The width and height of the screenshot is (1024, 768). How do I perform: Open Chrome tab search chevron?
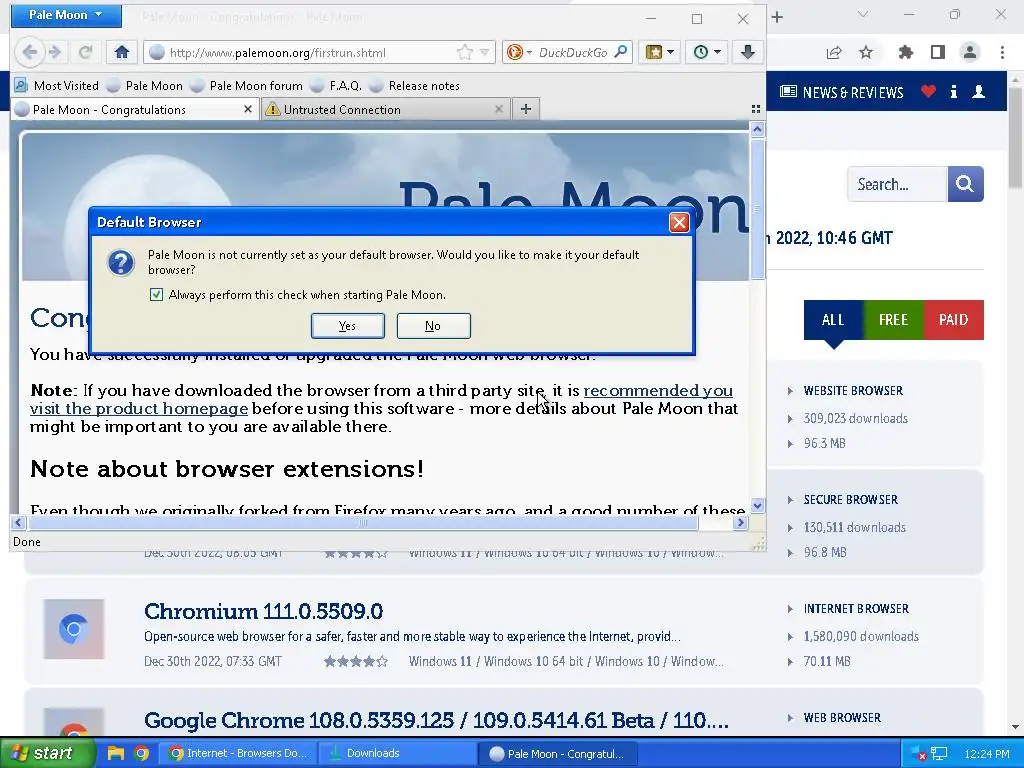(x=863, y=14)
